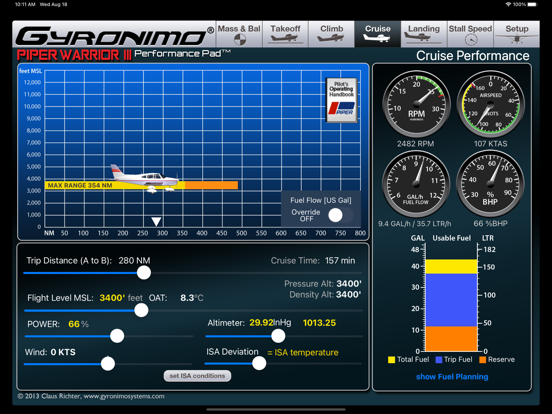Click the yellow 3400' flight level value
This screenshot has height=414, width=552.
(x=112, y=298)
